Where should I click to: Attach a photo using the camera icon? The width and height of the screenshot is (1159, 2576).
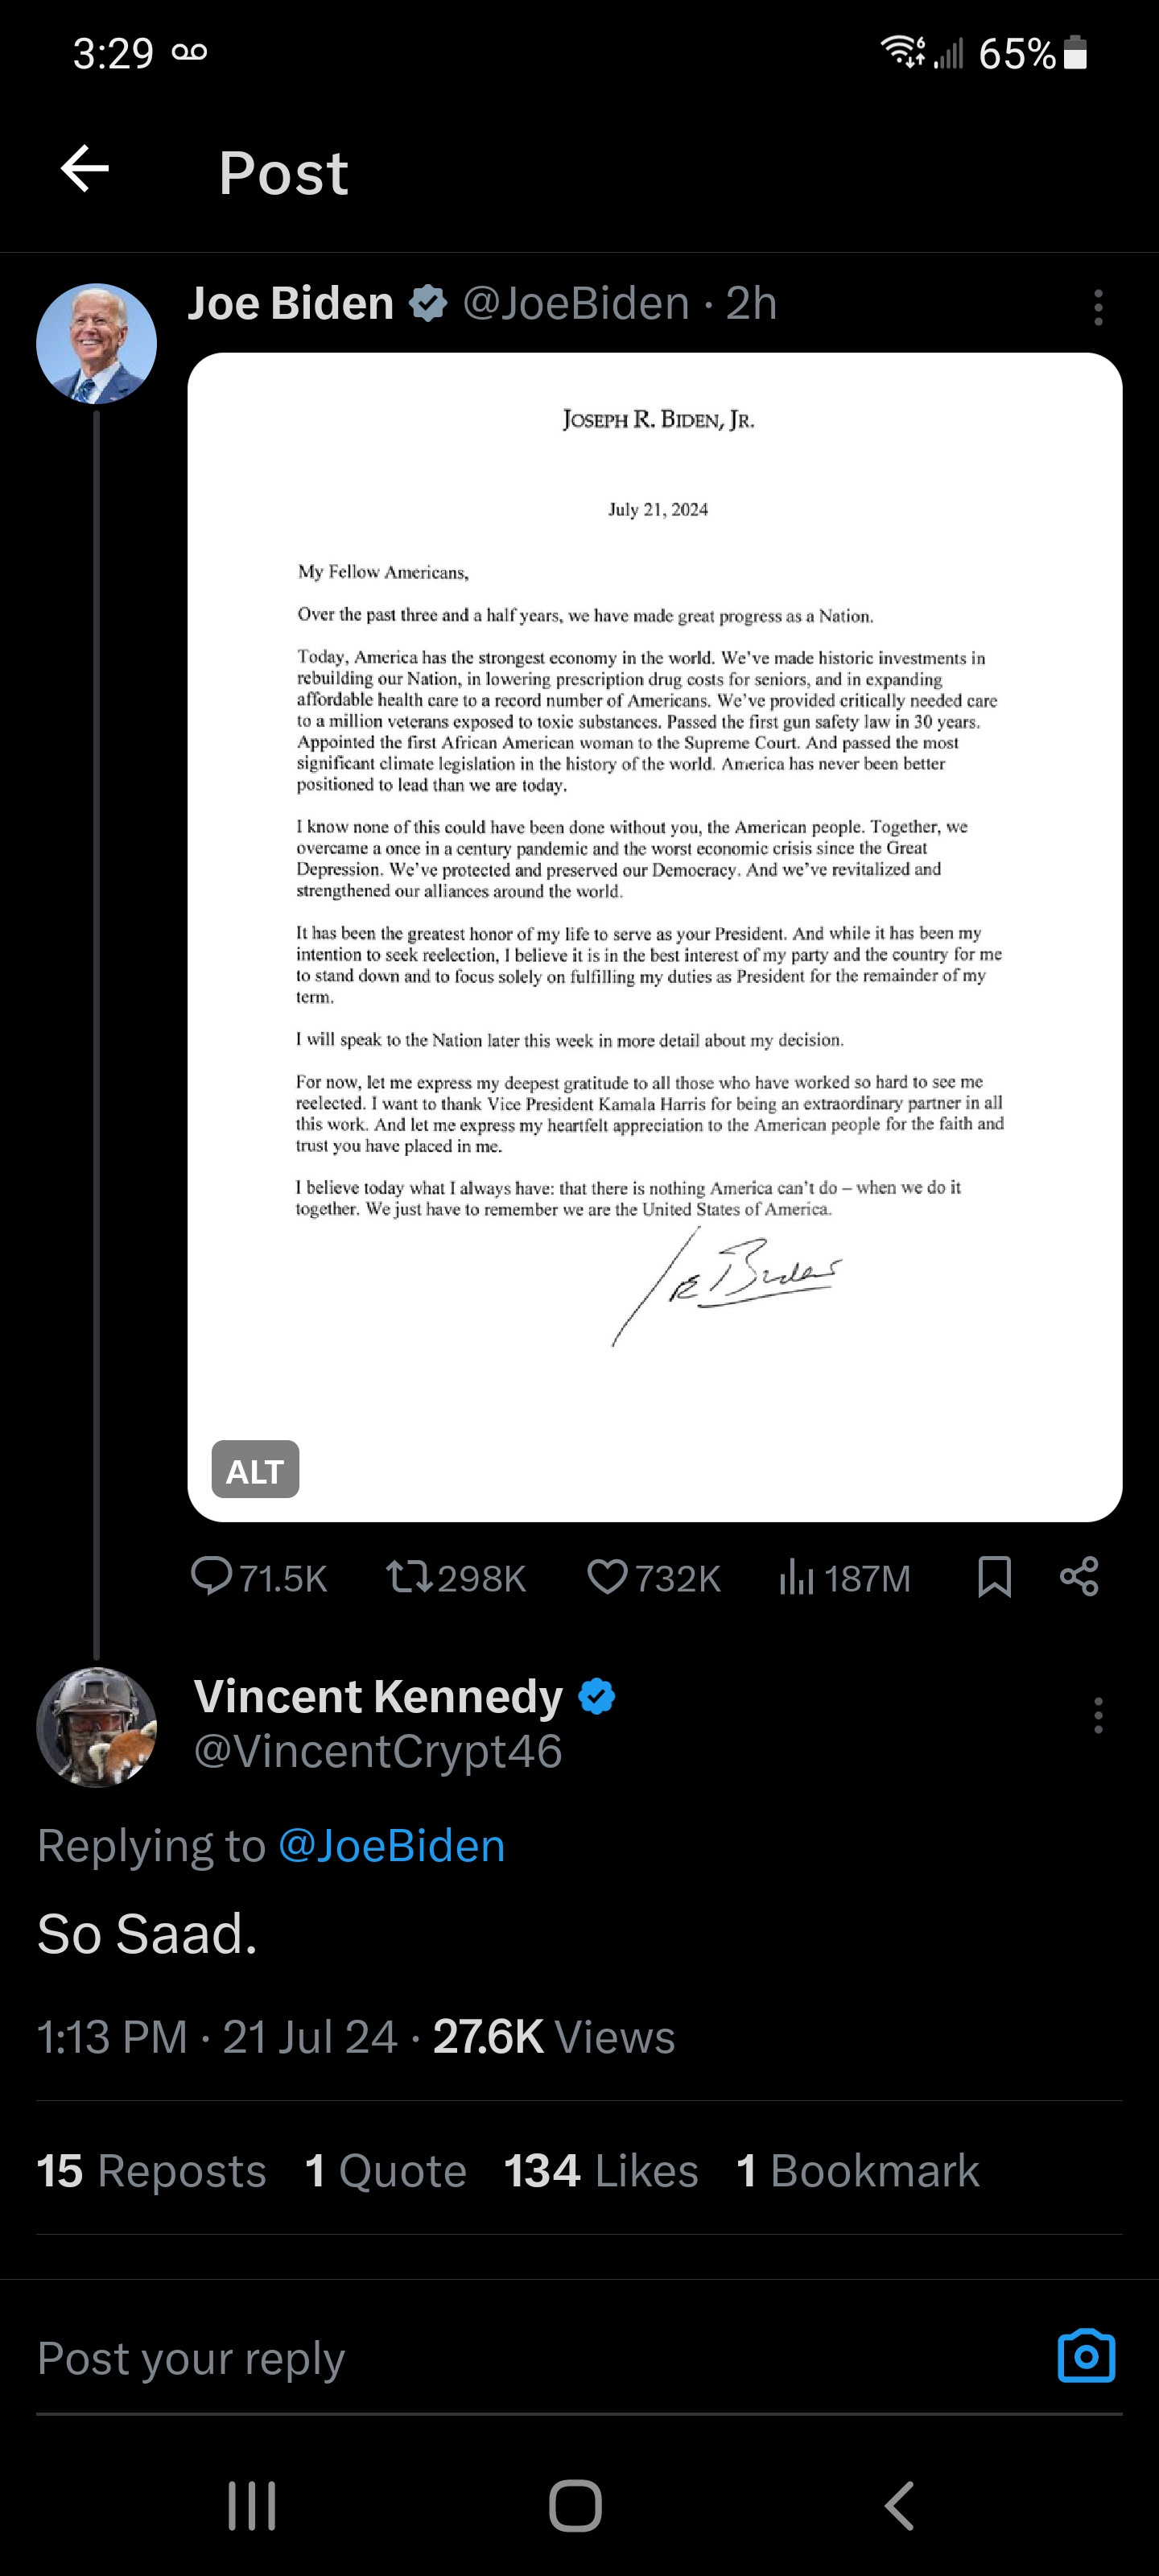(1086, 2357)
